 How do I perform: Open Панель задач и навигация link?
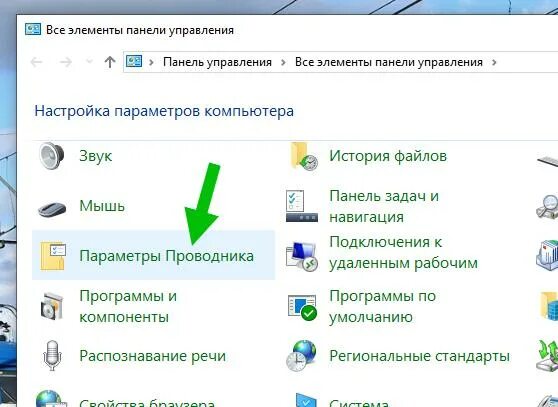click(x=384, y=206)
